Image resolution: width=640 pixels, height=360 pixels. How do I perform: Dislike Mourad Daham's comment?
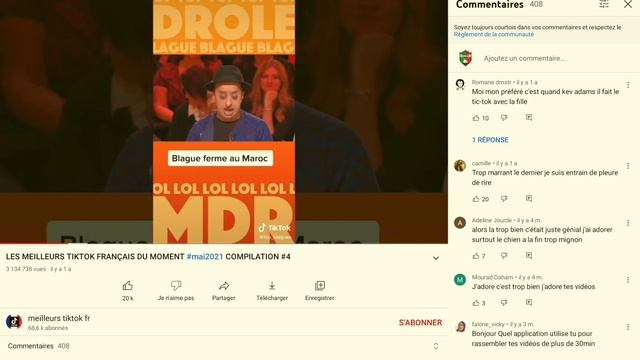click(504, 303)
